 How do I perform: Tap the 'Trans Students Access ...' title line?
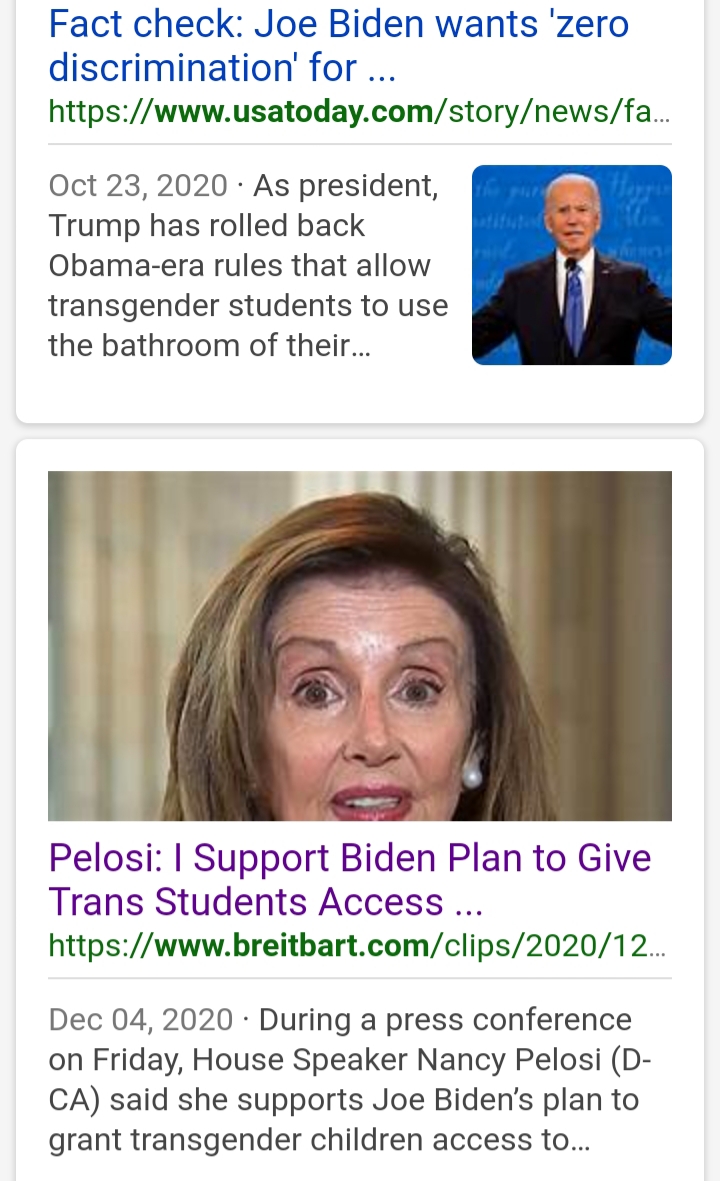point(266,902)
